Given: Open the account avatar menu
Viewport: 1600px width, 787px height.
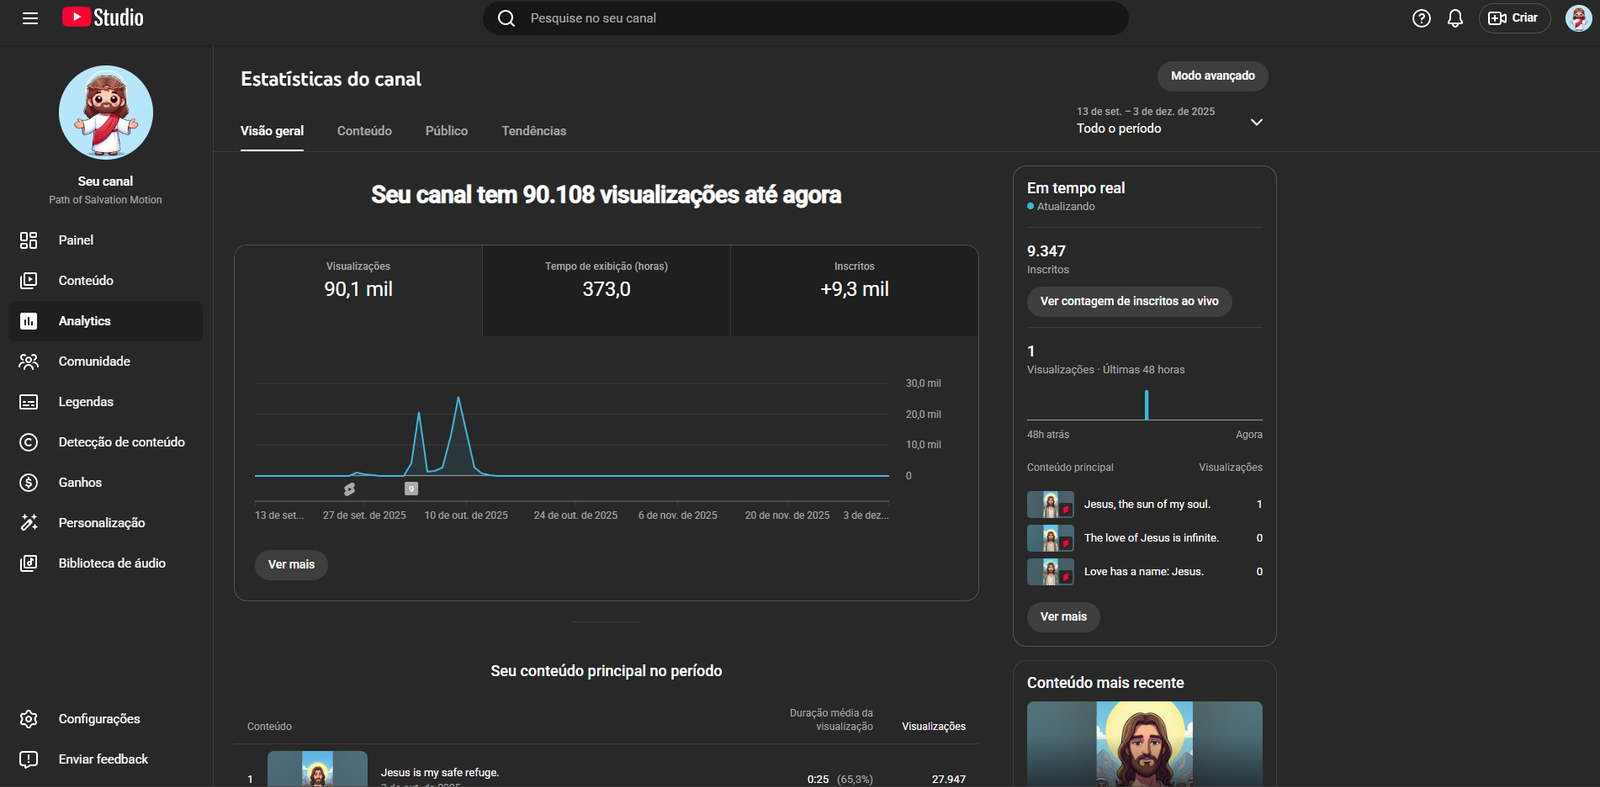Looking at the screenshot, I should pos(1578,18).
